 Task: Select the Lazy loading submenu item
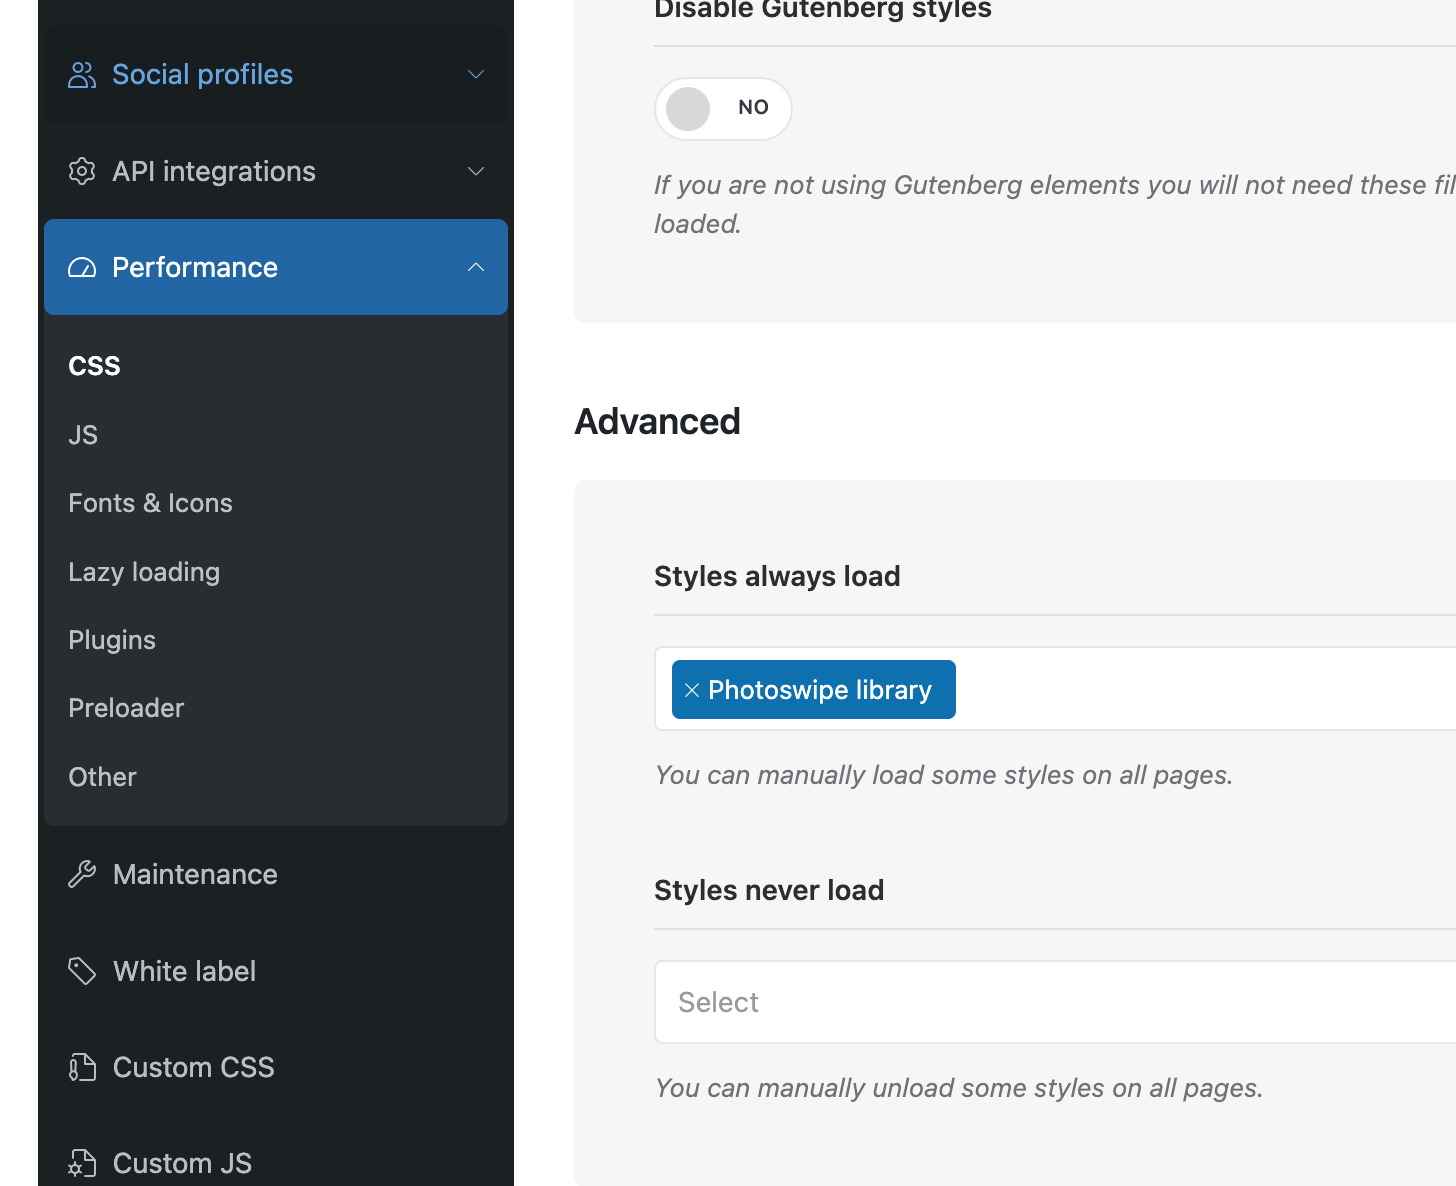click(144, 572)
